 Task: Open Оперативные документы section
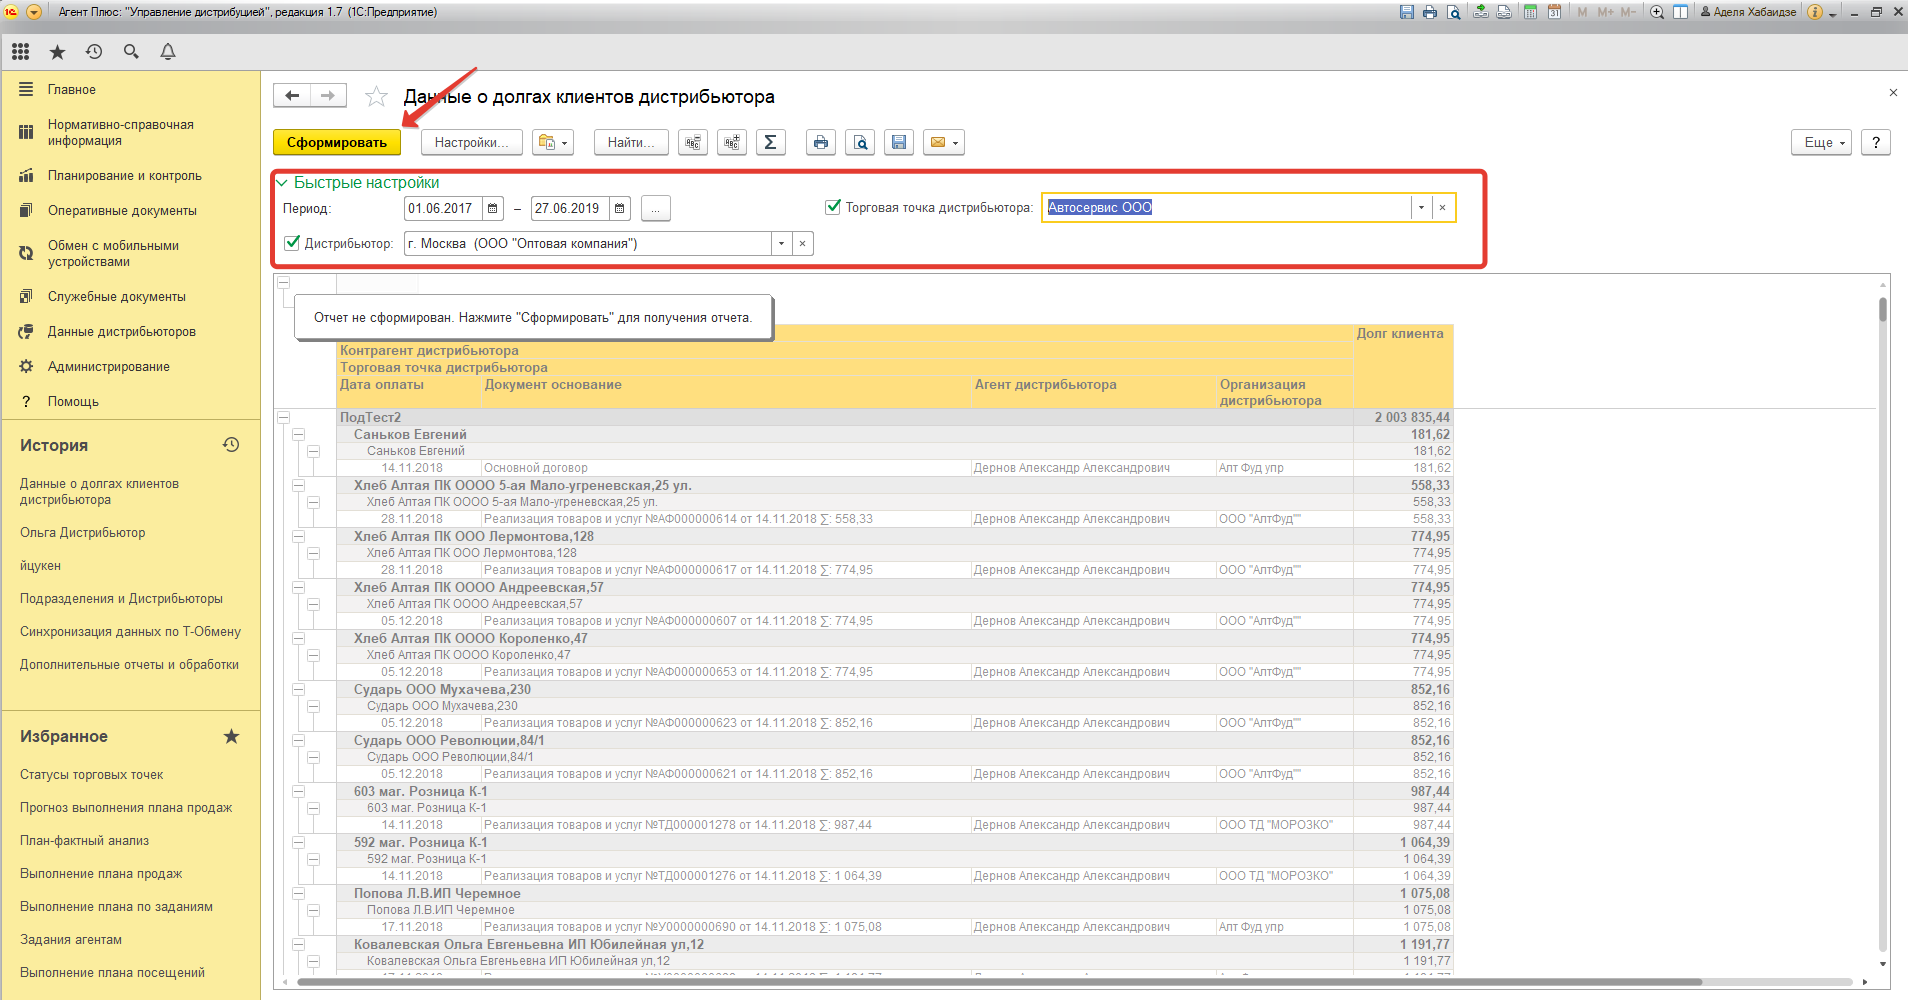coord(122,210)
